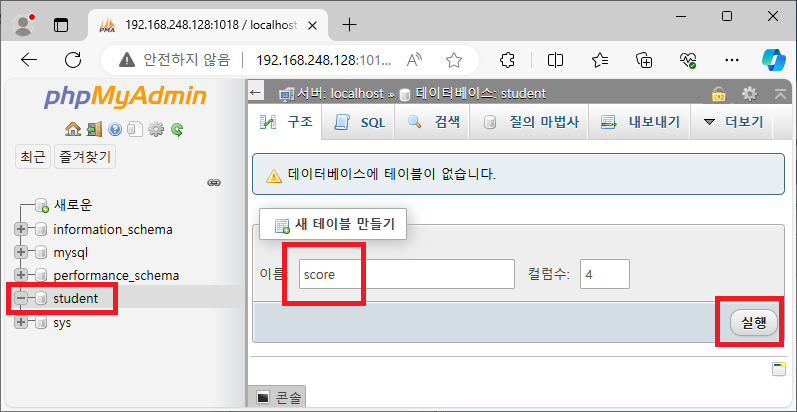Open the 더보기 dropdown menu

(x=732, y=122)
